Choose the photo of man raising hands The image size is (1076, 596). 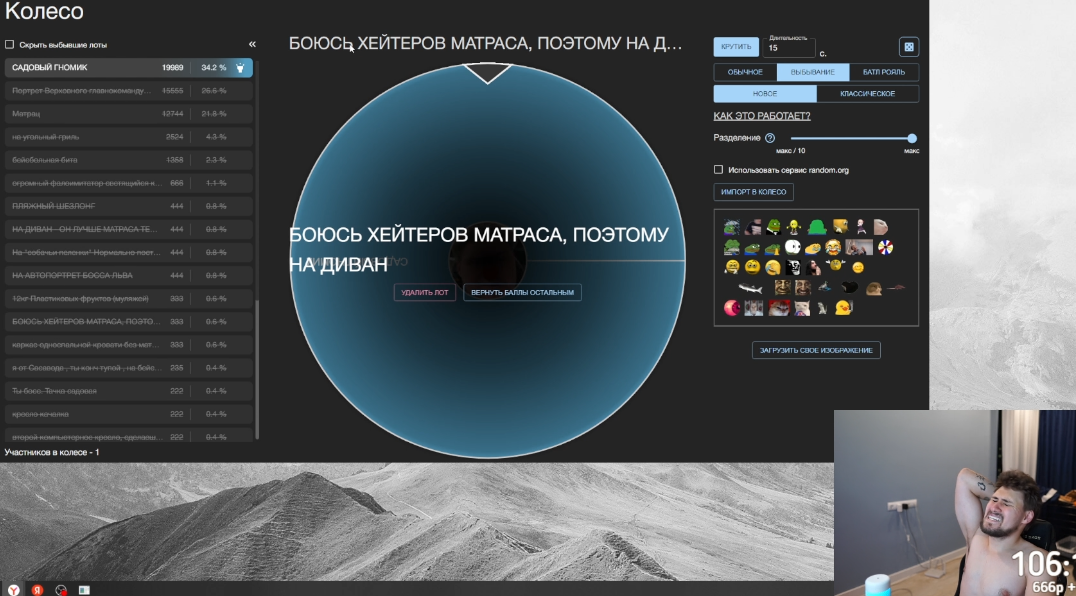859,248
